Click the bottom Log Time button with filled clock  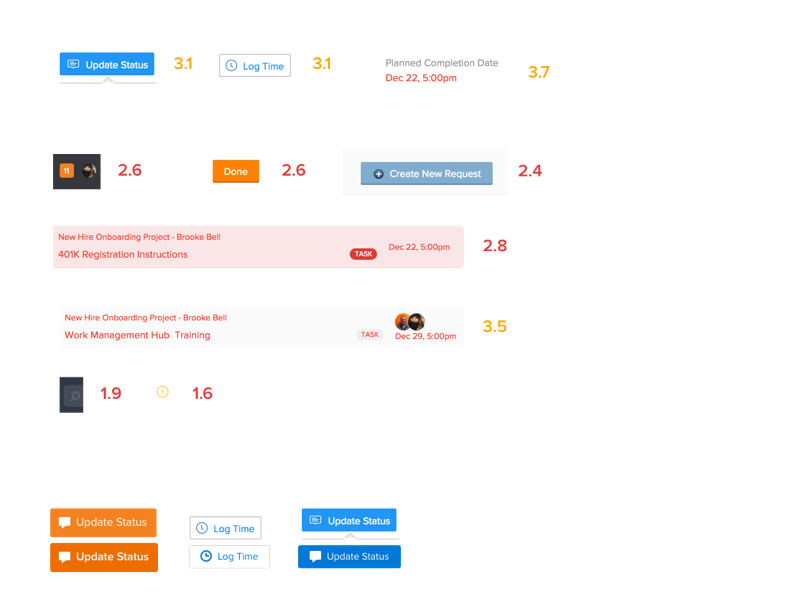pyautogui.click(x=229, y=556)
